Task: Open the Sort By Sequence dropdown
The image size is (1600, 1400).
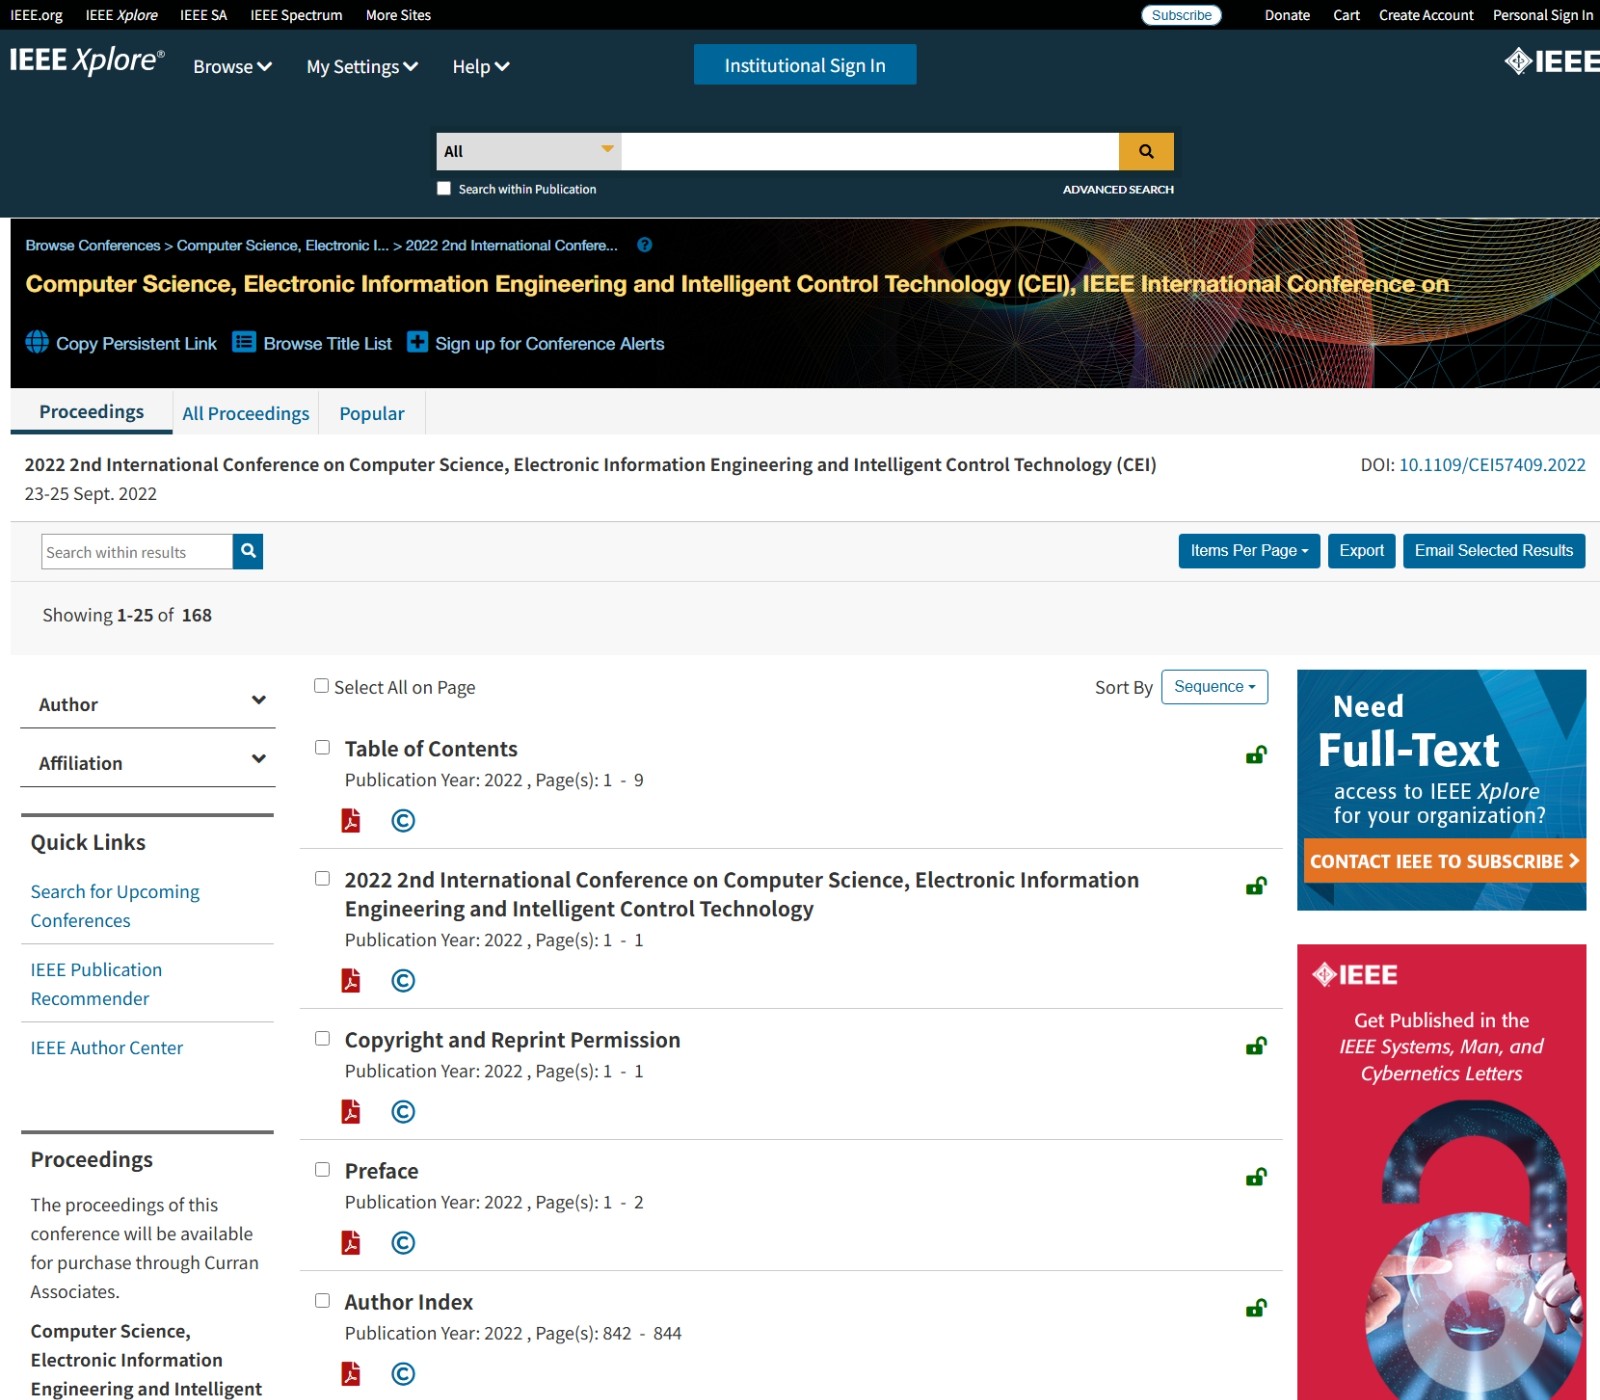Action: [1214, 687]
